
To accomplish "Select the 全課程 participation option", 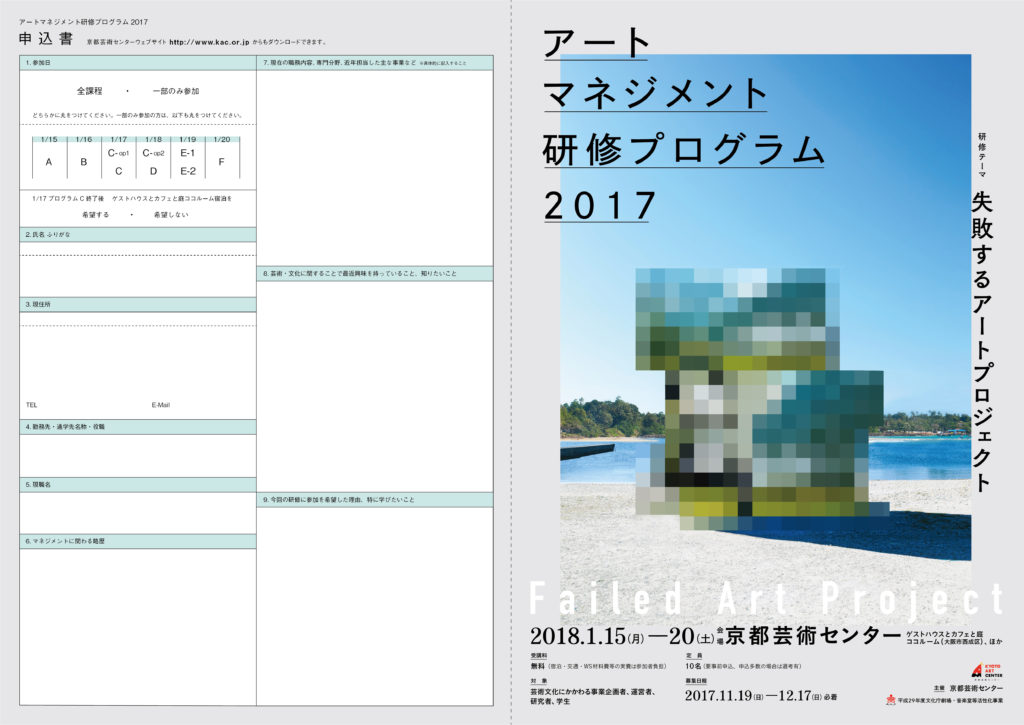I will tap(89, 91).
